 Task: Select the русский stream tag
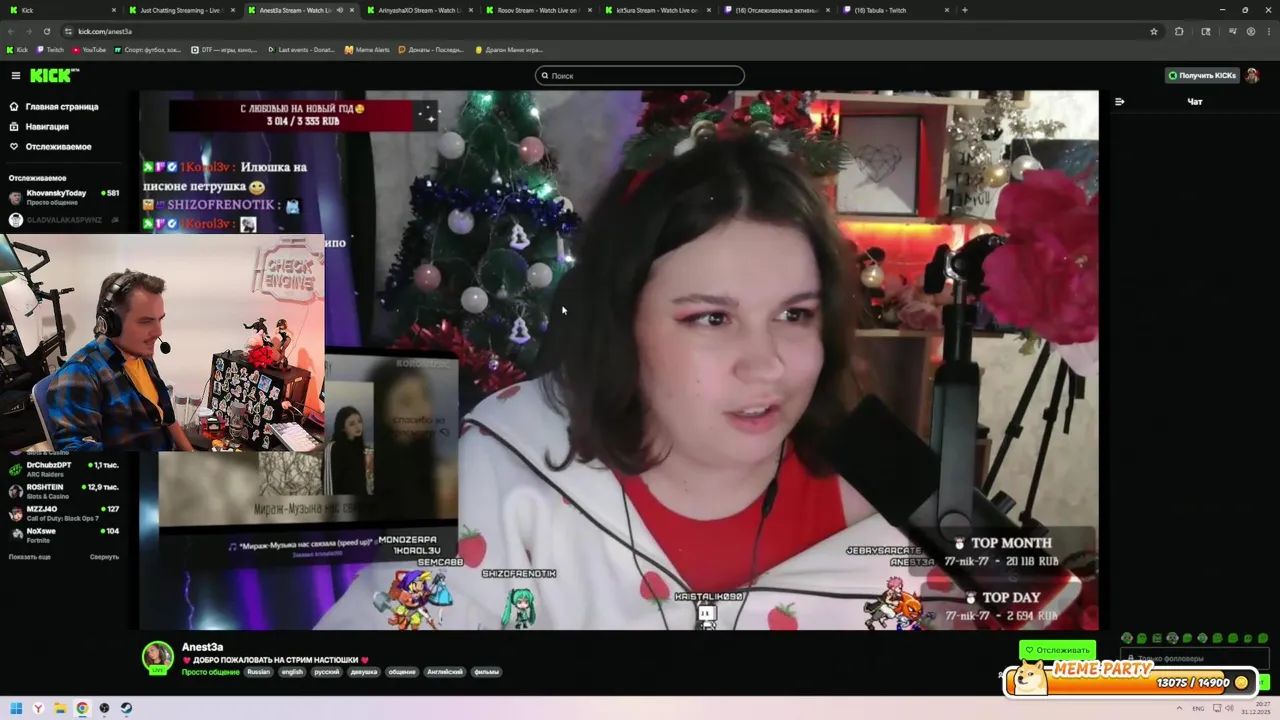pyautogui.click(x=327, y=672)
